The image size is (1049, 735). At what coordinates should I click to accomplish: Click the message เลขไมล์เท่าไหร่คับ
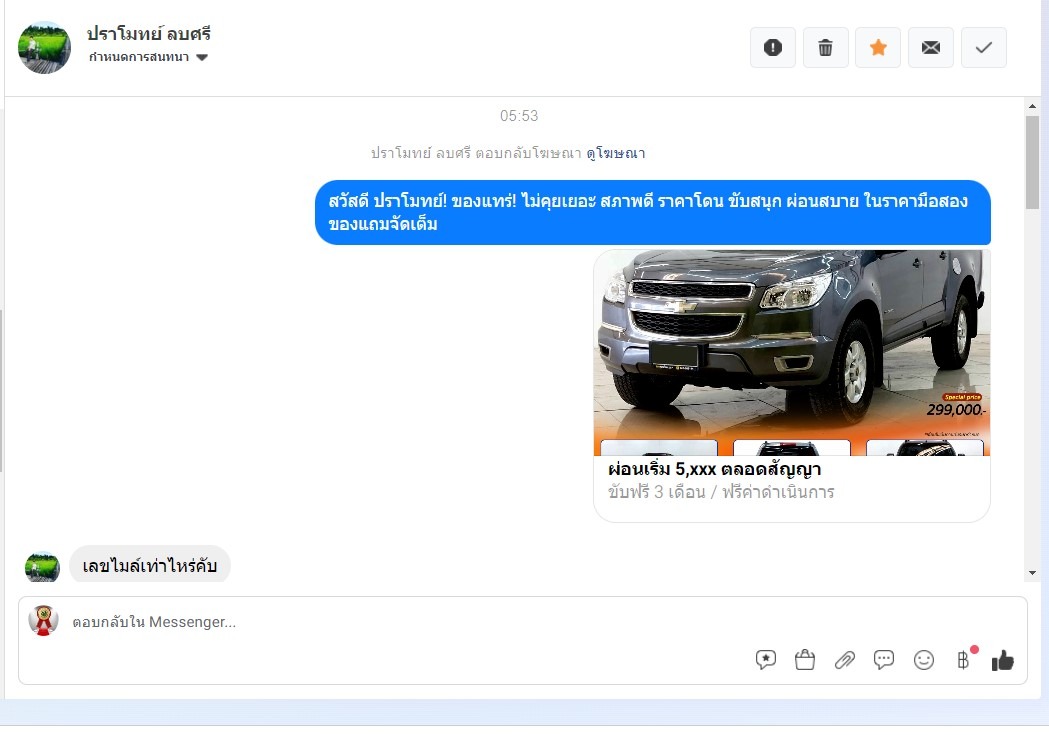point(150,565)
